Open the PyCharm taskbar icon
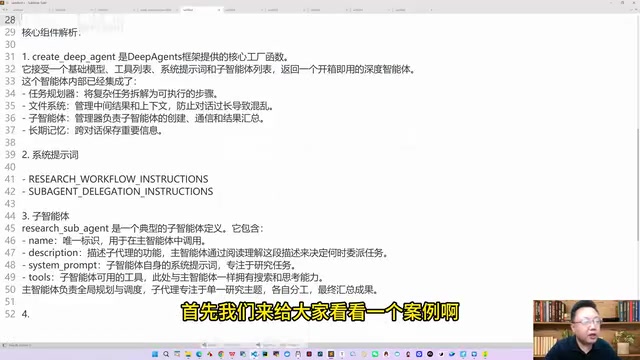 pyautogui.click(x=265, y=354)
